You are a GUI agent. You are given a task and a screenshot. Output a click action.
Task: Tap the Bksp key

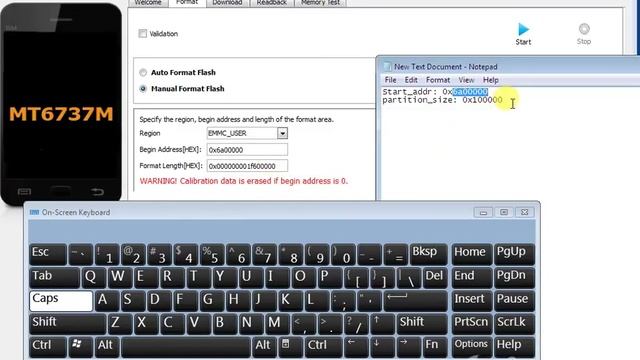pyautogui.click(x=428, y=254)
